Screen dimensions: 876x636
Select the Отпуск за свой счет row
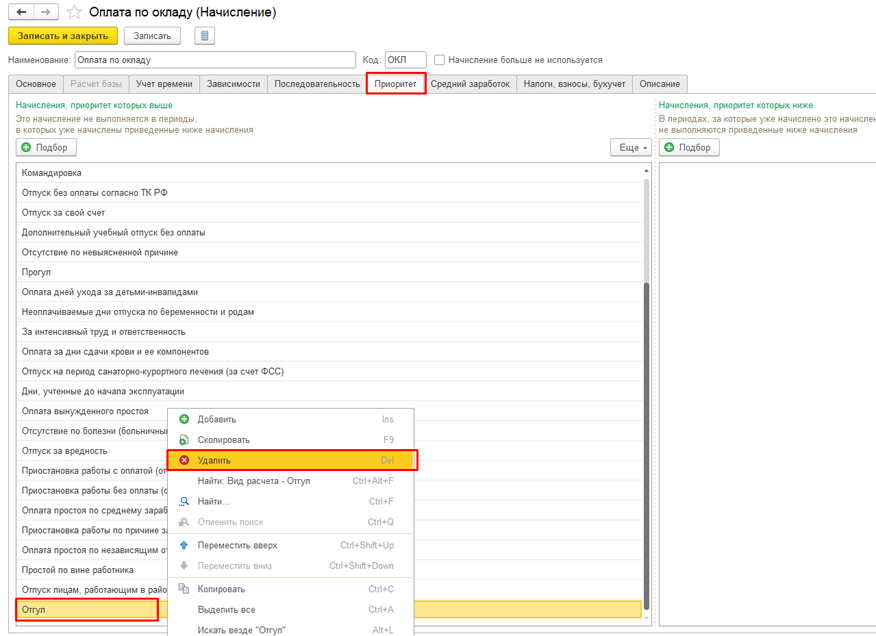330,213
